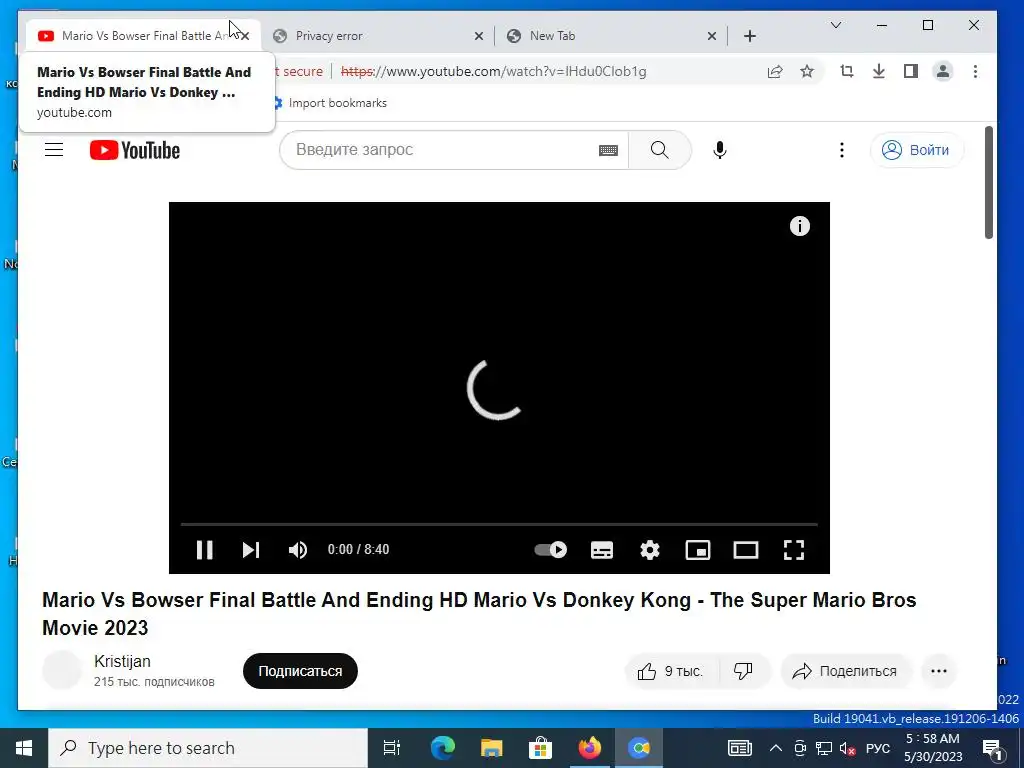This screenshot has width=1024, height=768.
Task: Change the РУС input language
Action: (x=878, y=748)
